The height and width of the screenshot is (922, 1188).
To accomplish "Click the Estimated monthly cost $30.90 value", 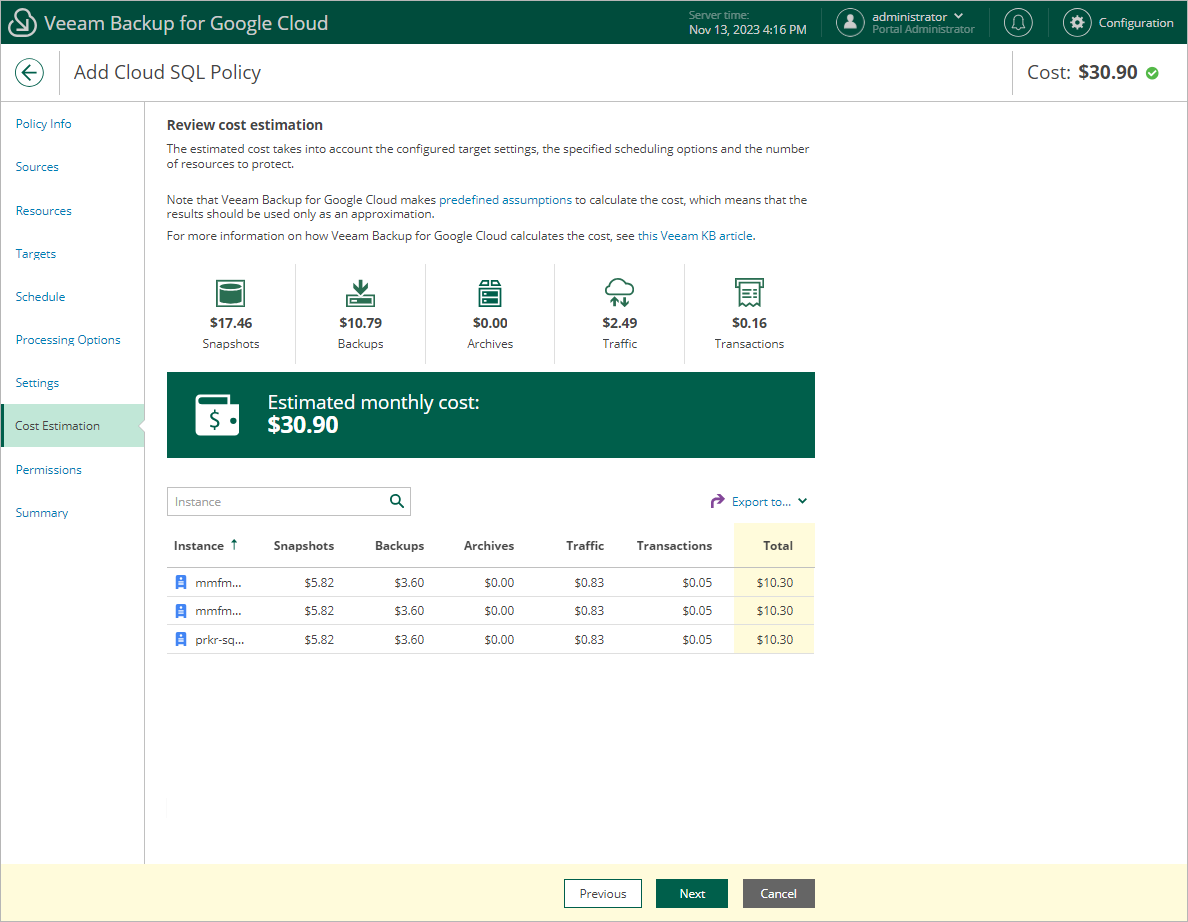I will 303,425.
